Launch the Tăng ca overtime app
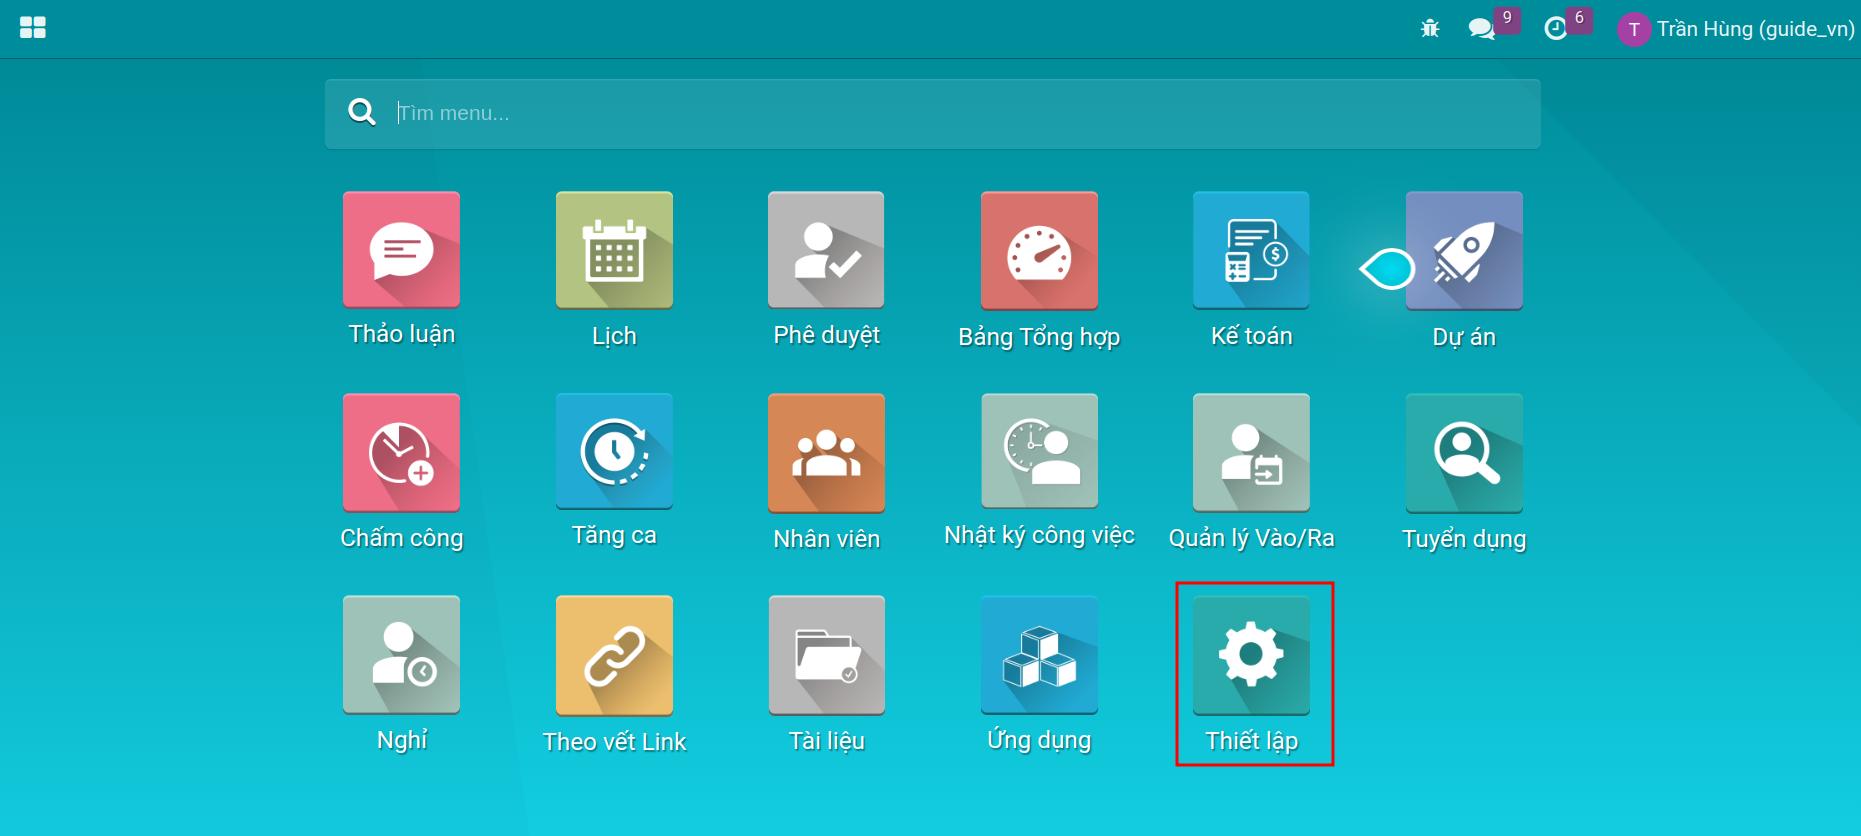 pos(614,452)
